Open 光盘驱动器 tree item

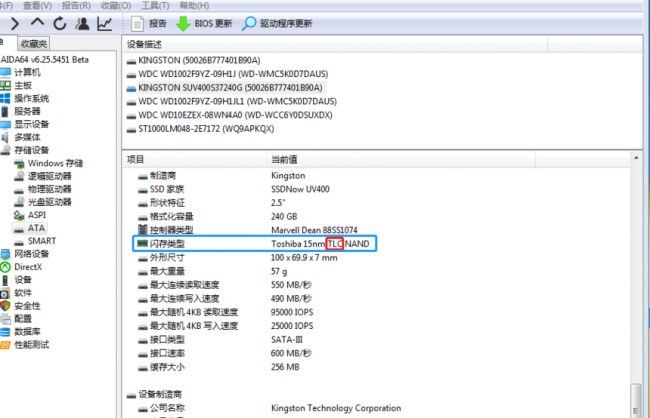[x=42, y=202]
